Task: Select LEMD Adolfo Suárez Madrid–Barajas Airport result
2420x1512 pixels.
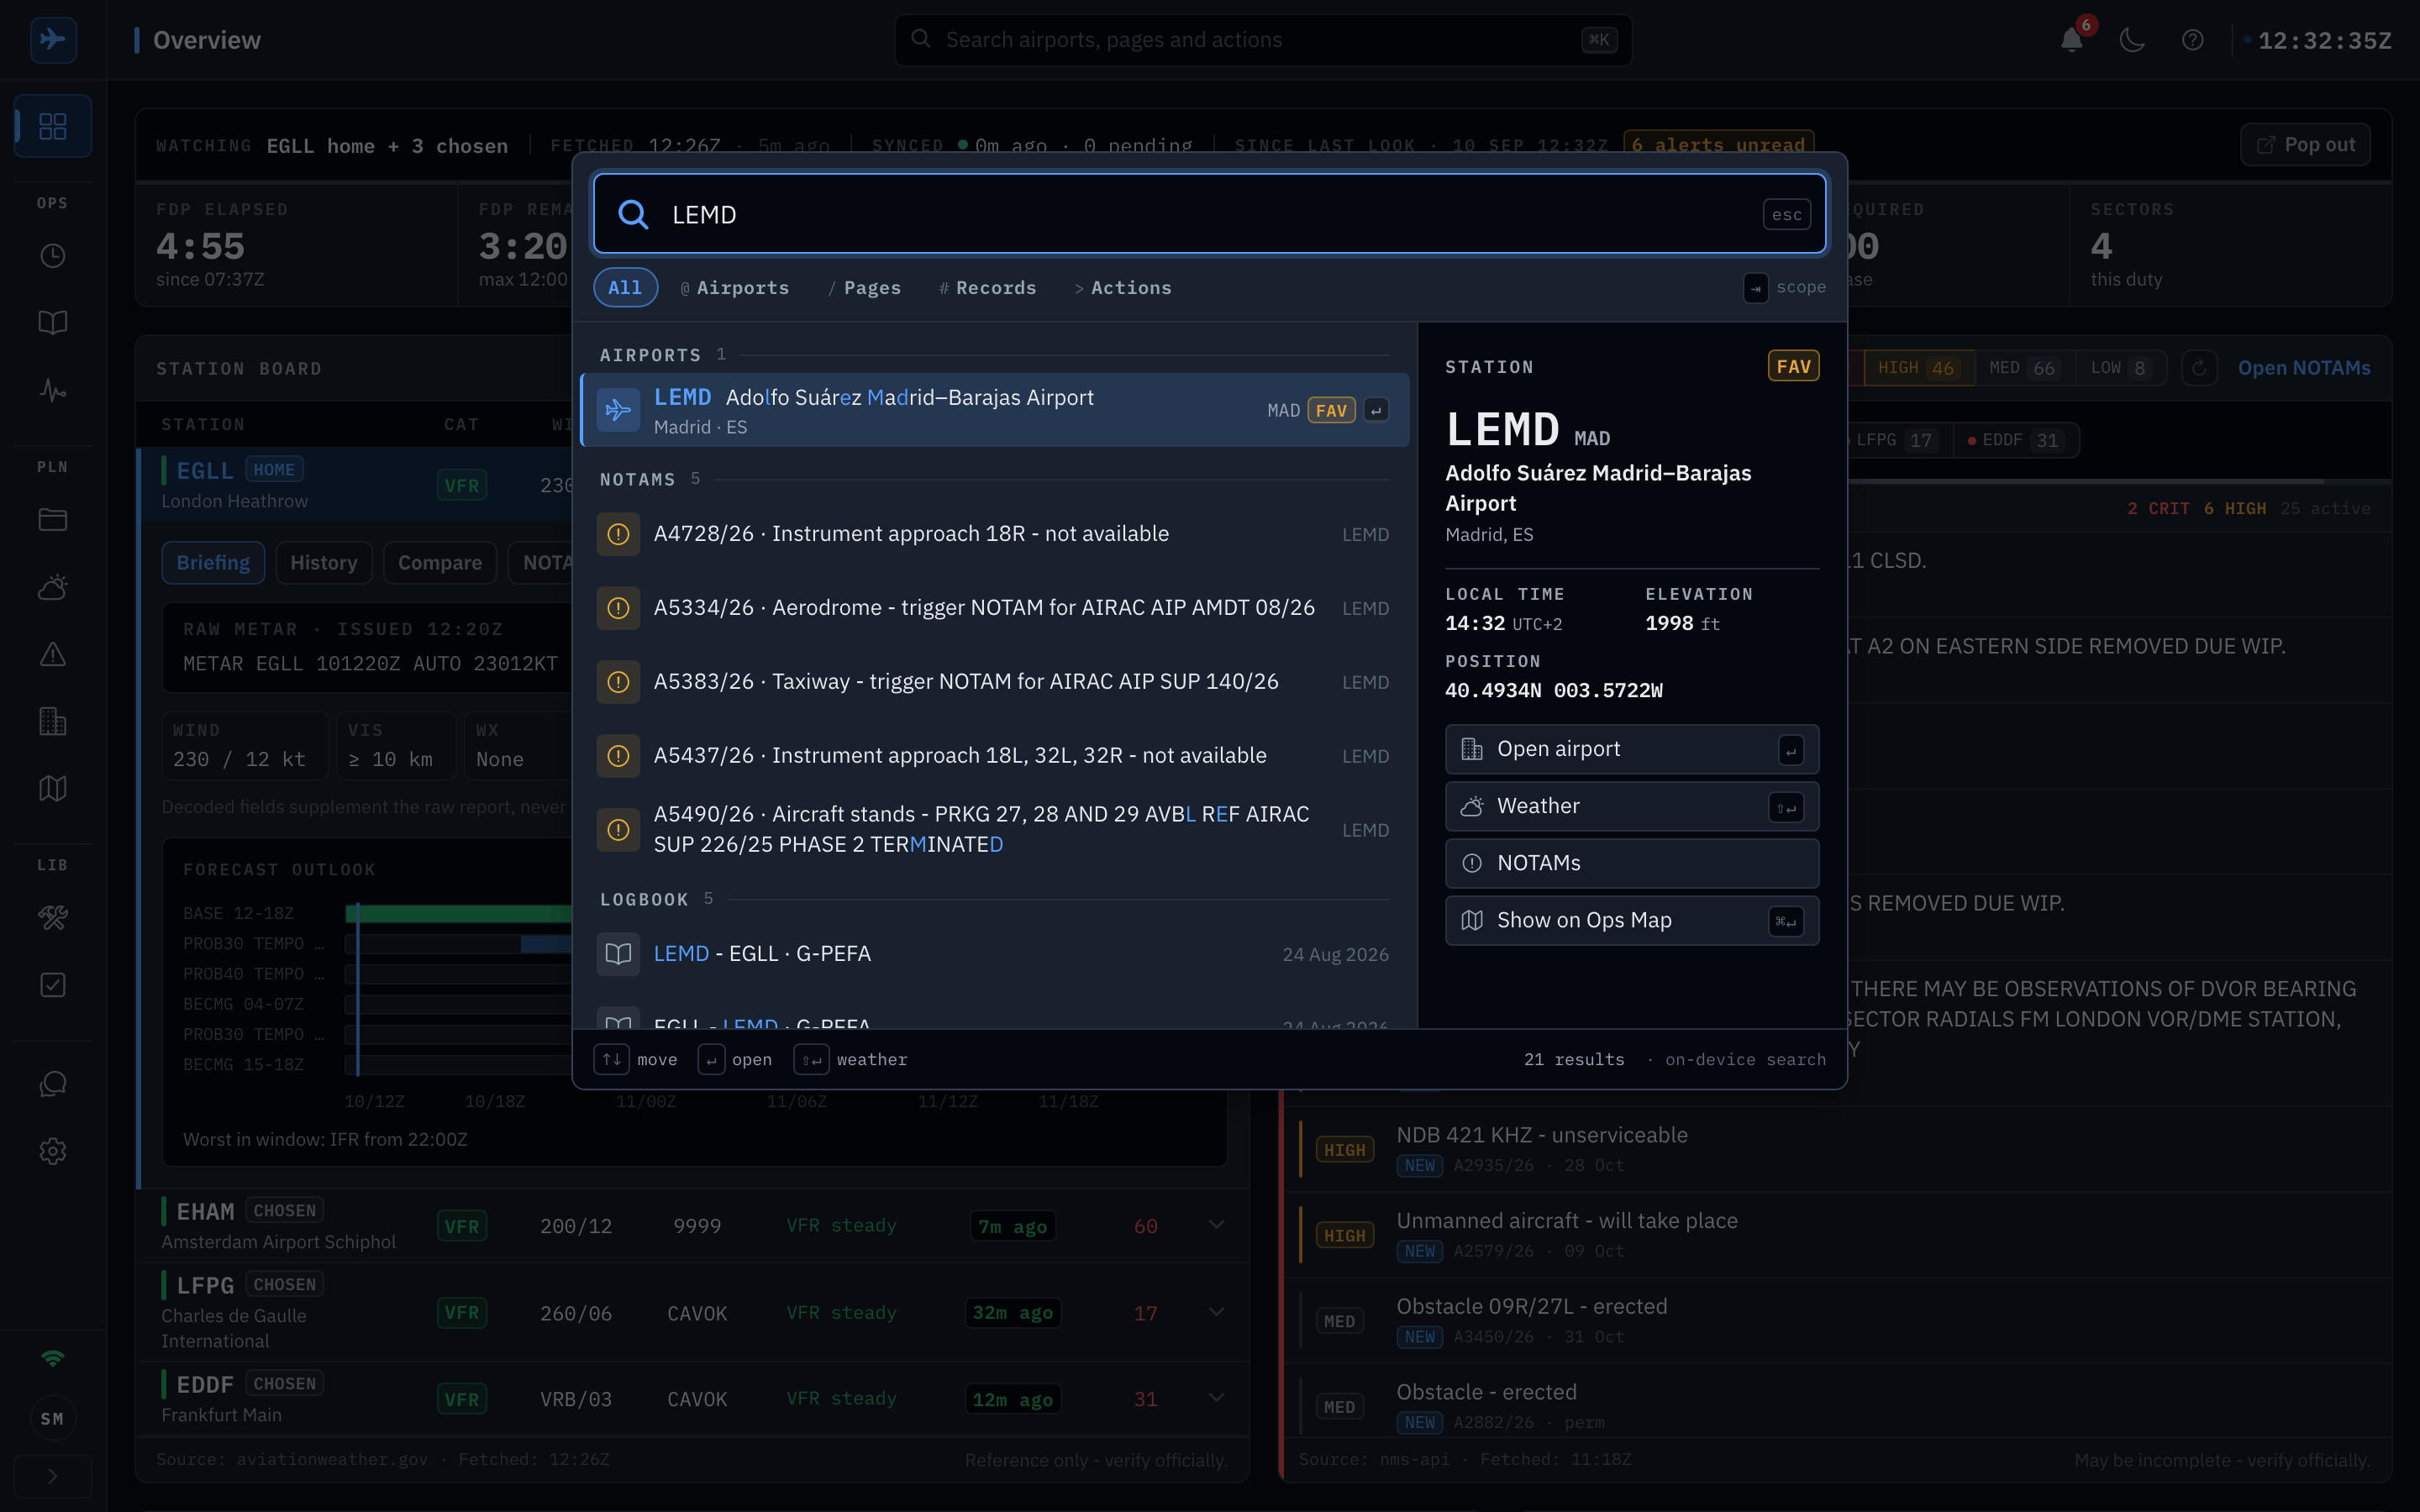Action: [x=995, y=410]
